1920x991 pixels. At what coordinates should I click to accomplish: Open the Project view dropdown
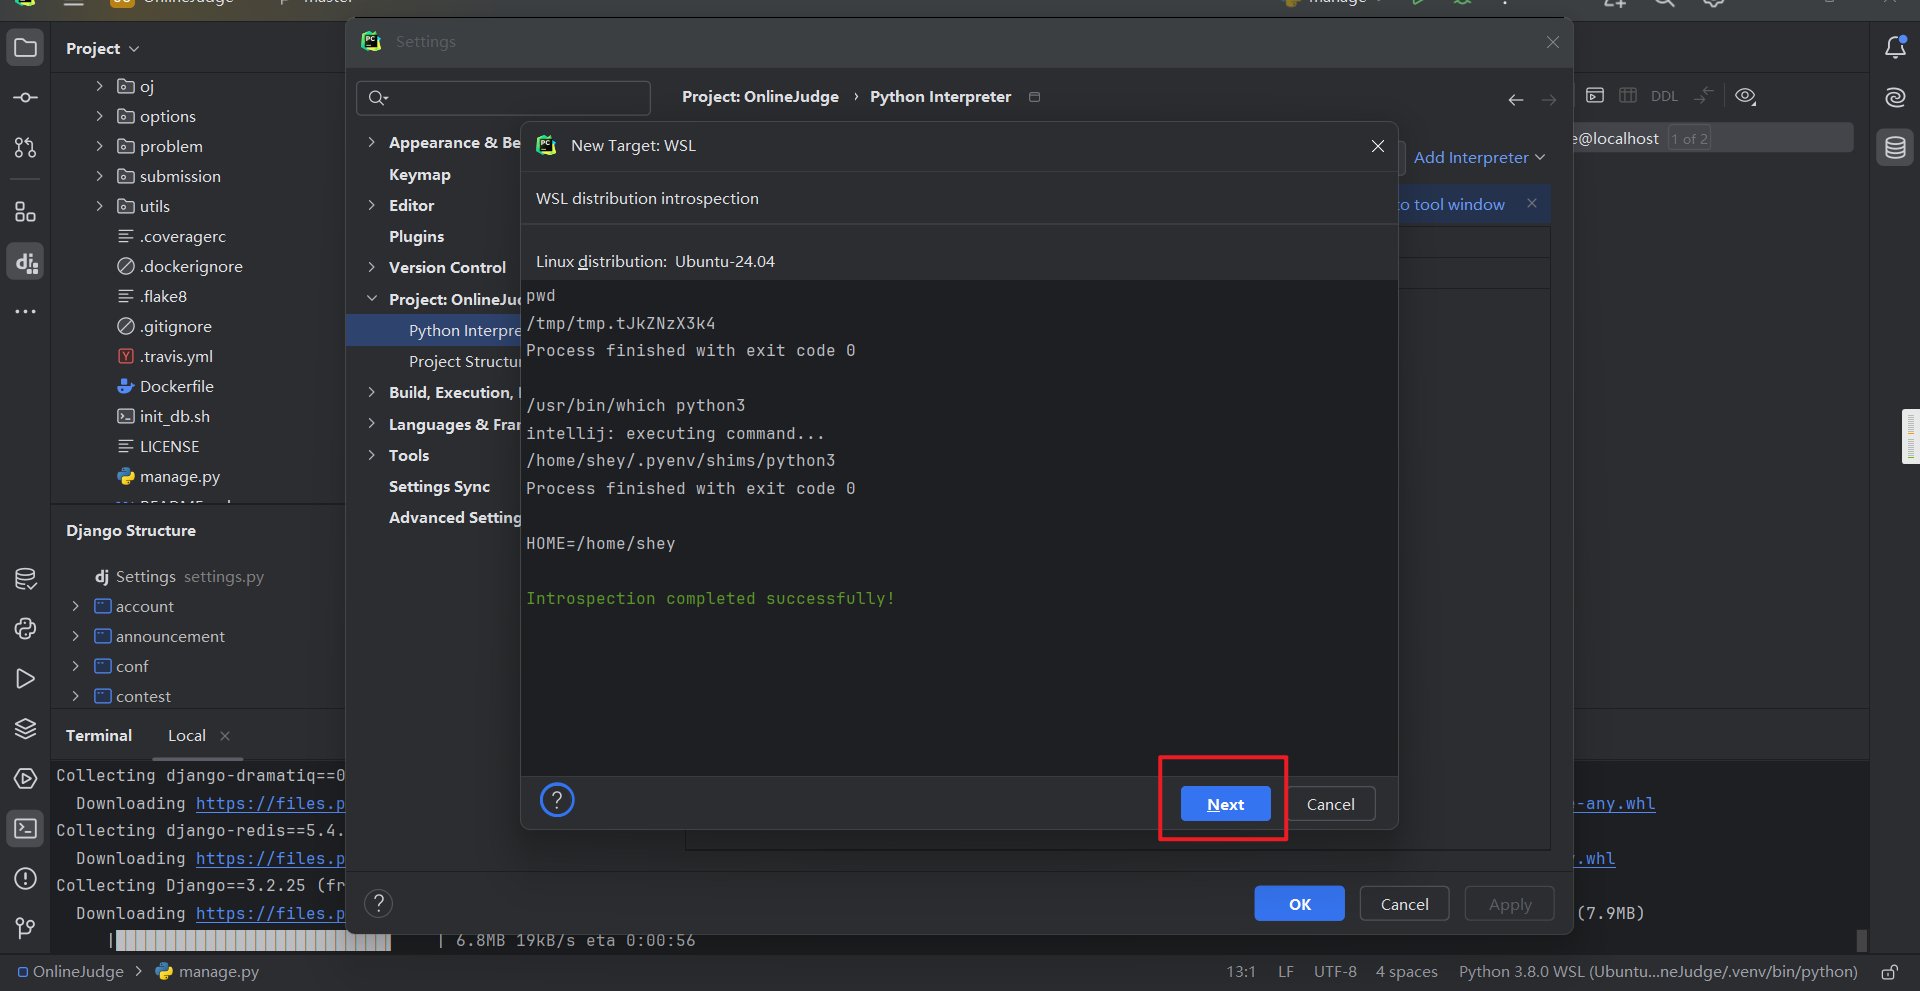[x=102, y=48]
